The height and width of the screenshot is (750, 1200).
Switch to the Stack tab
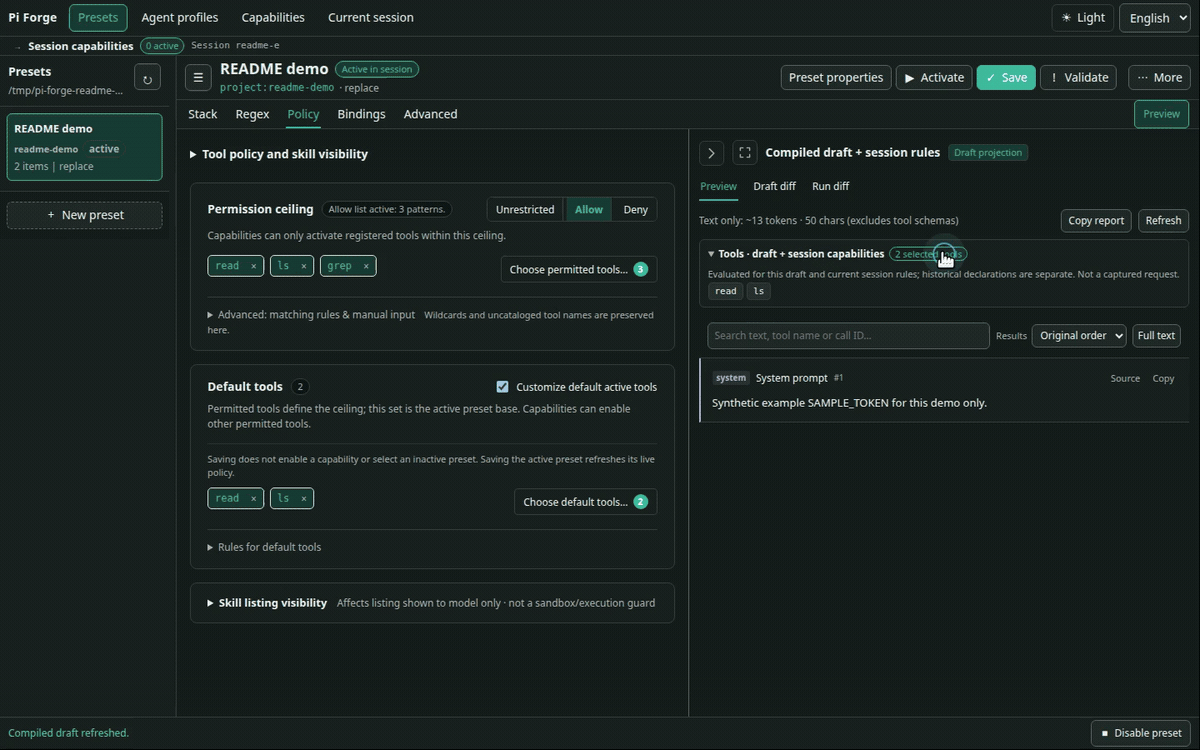pos(202,114)
